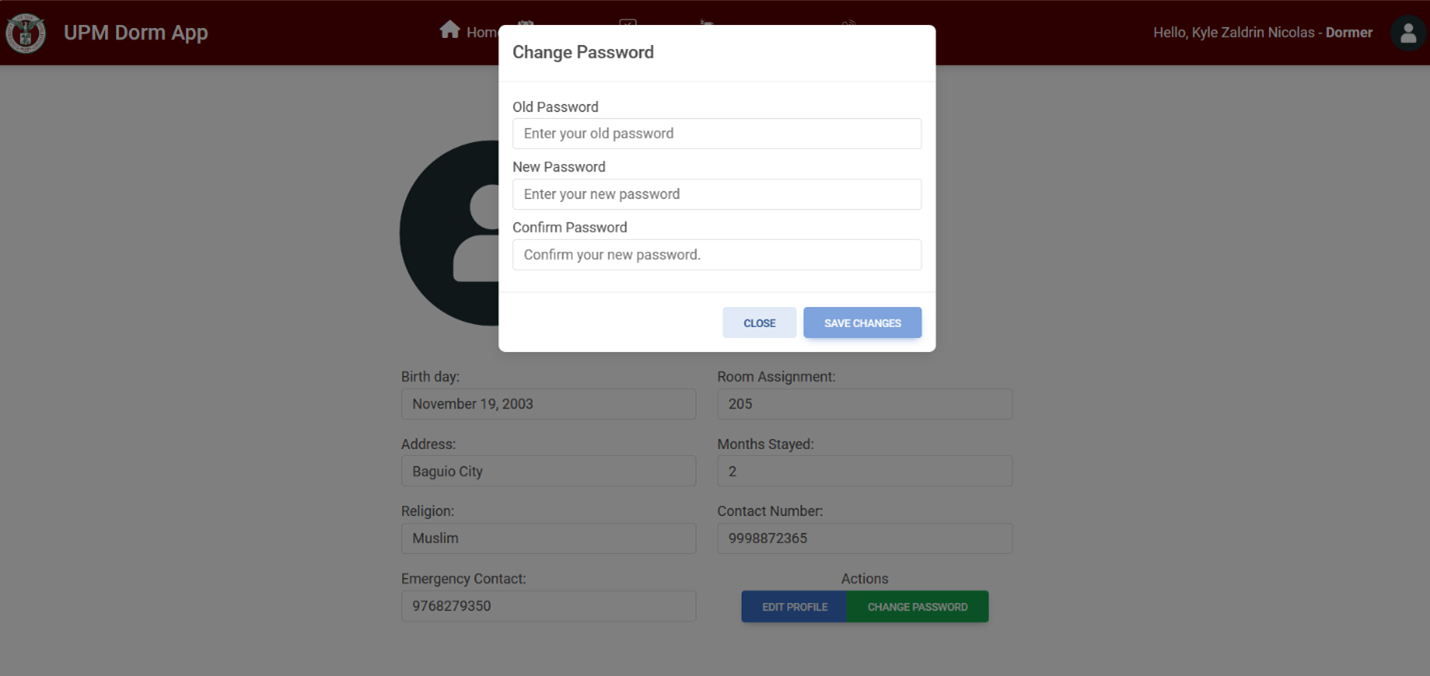1430x676 pixels.
Task: Close the Change Password dialog
Action: 759,323
